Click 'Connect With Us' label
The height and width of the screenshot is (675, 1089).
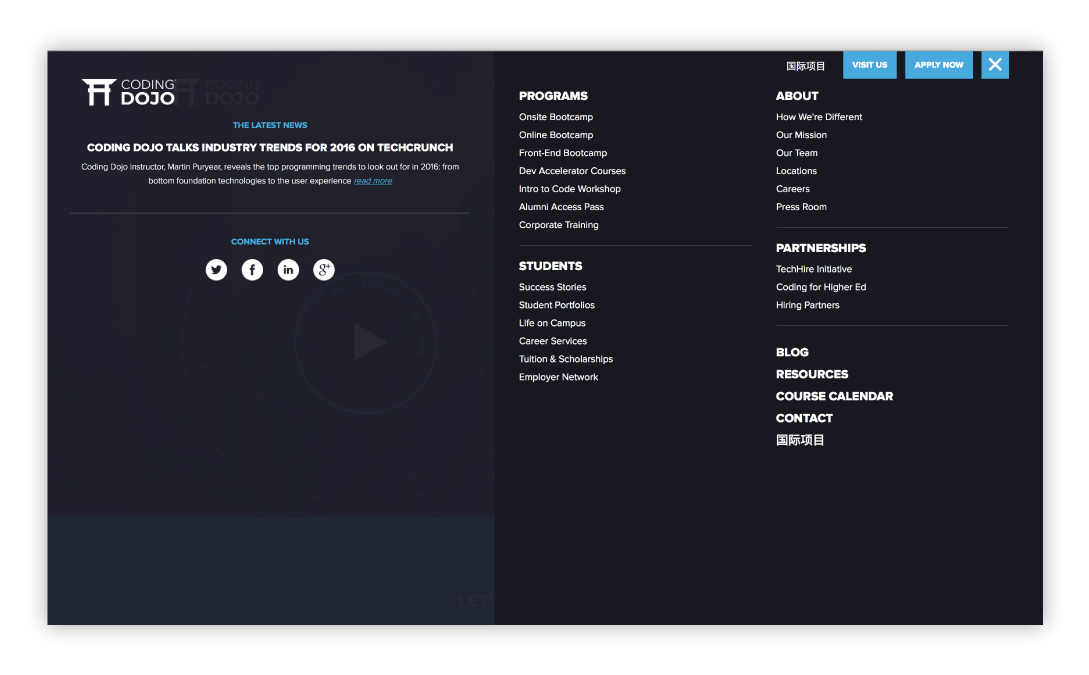pos(269,242)
